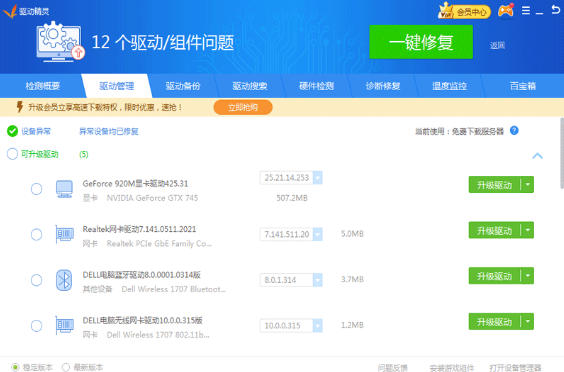Click the green 一键修复 button
Viewport: 564px width, 372px height.
coord(421,42)
